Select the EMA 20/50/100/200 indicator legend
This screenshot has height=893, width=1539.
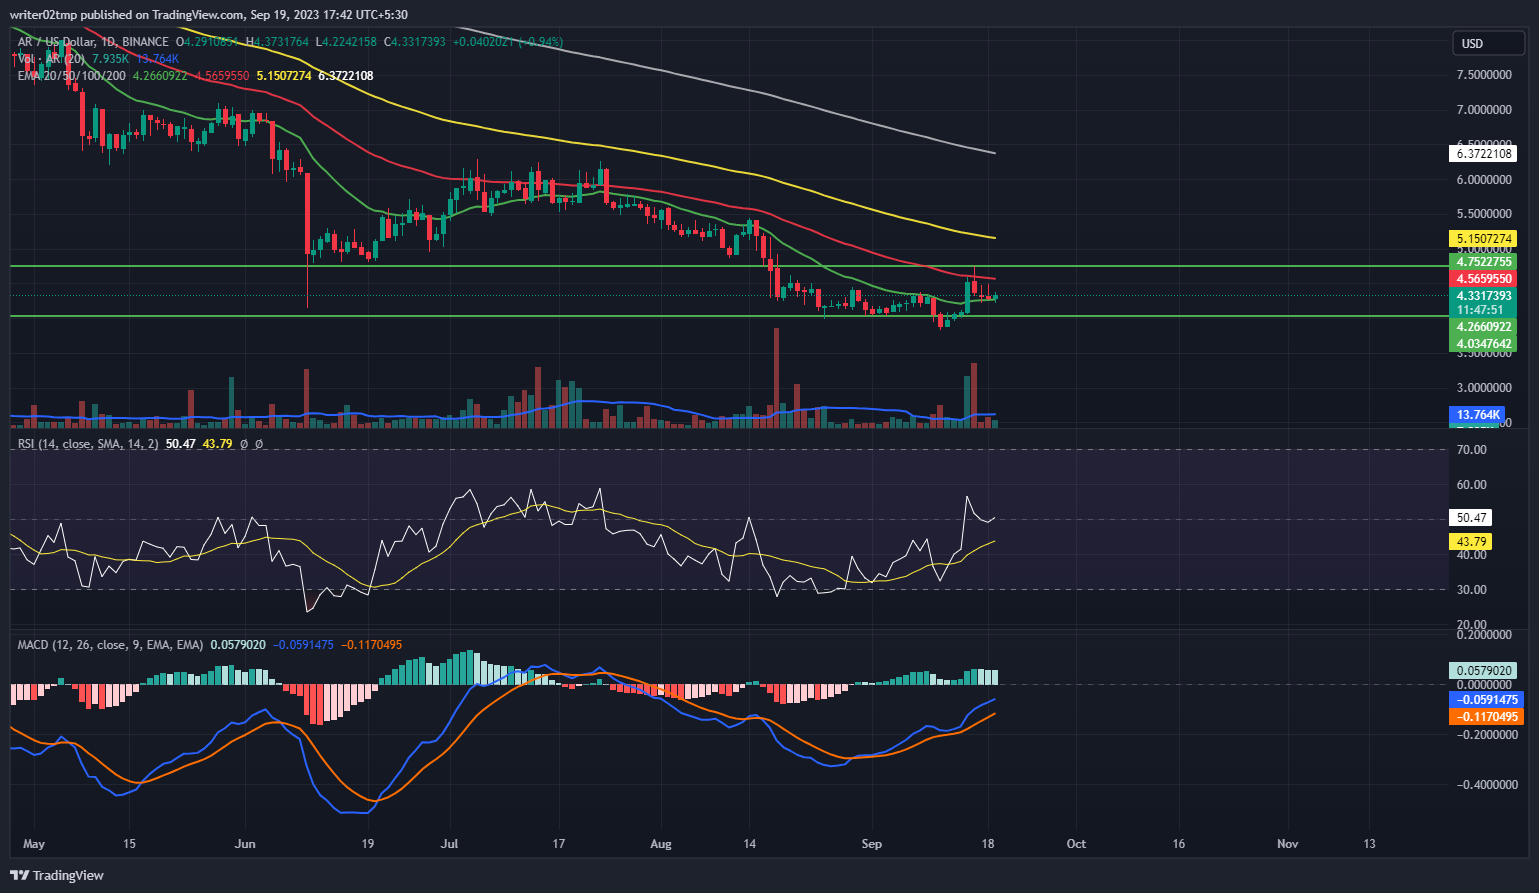(x=72, y=76)
